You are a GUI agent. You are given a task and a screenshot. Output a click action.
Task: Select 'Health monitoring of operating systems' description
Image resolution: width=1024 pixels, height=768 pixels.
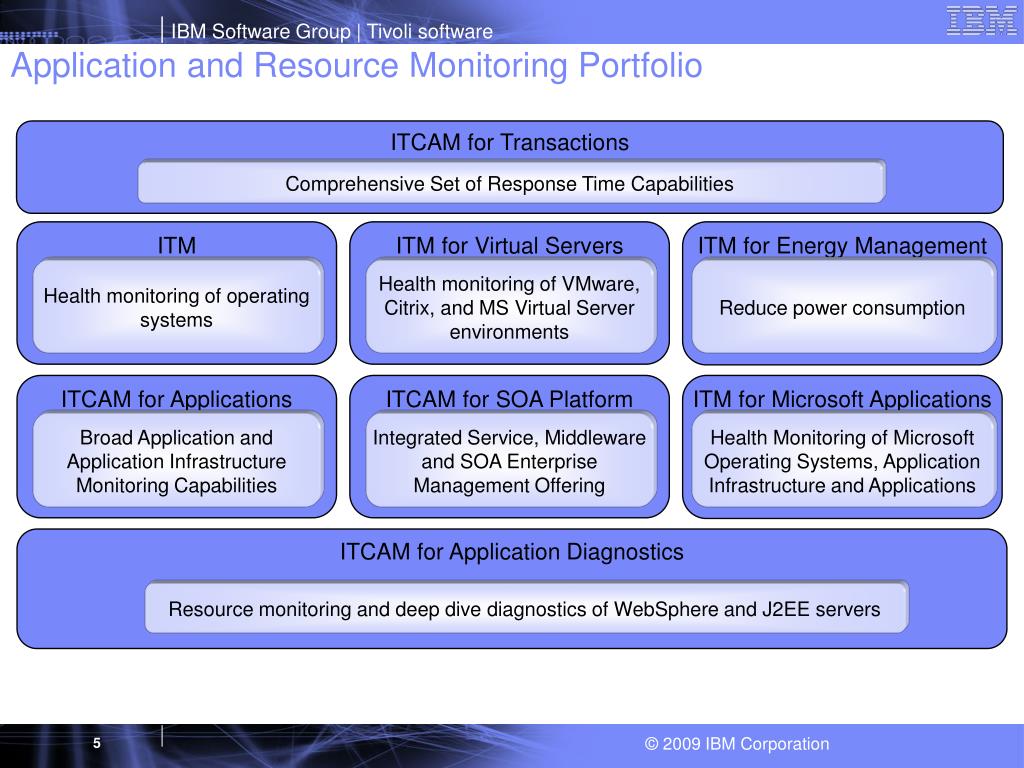pyautogui.click(x=178, y=307)
